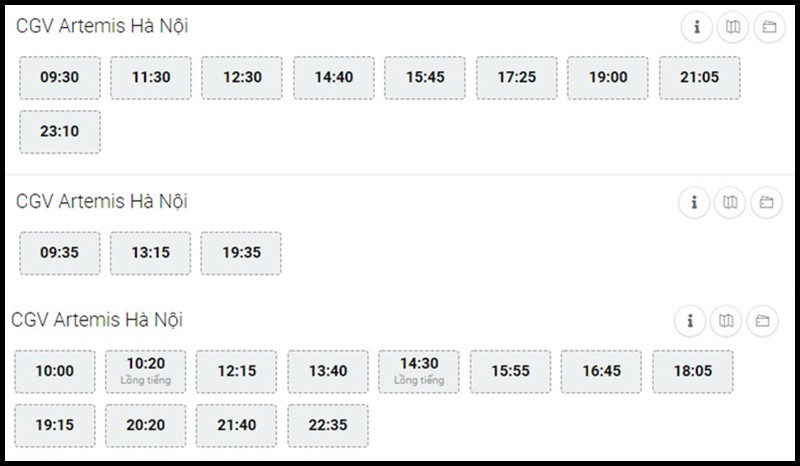800x466 pixels.
Task: Select the 21:05 showtime
Action: (699, 78)
